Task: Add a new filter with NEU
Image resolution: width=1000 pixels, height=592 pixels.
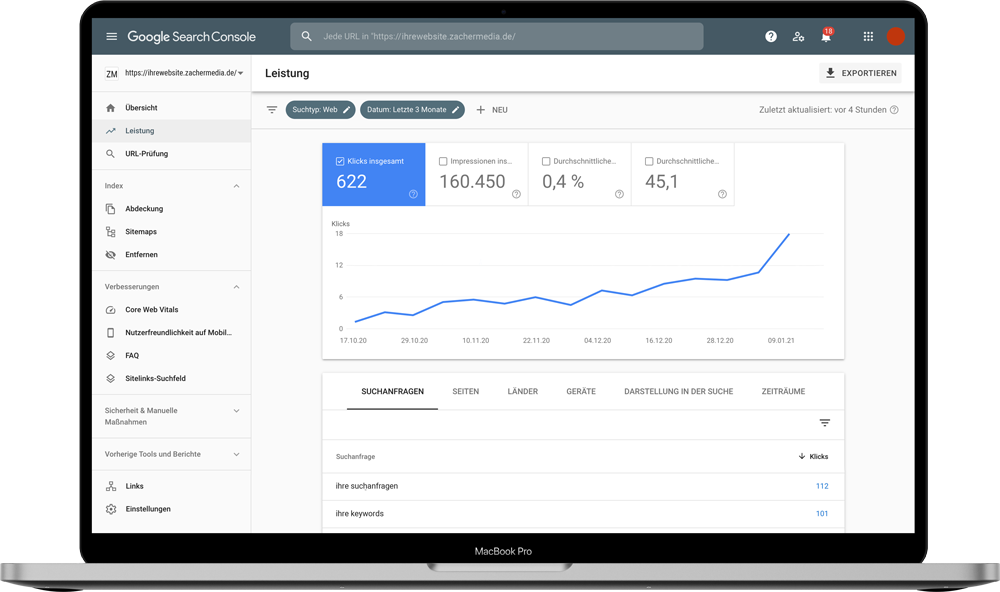Action: 491,110
